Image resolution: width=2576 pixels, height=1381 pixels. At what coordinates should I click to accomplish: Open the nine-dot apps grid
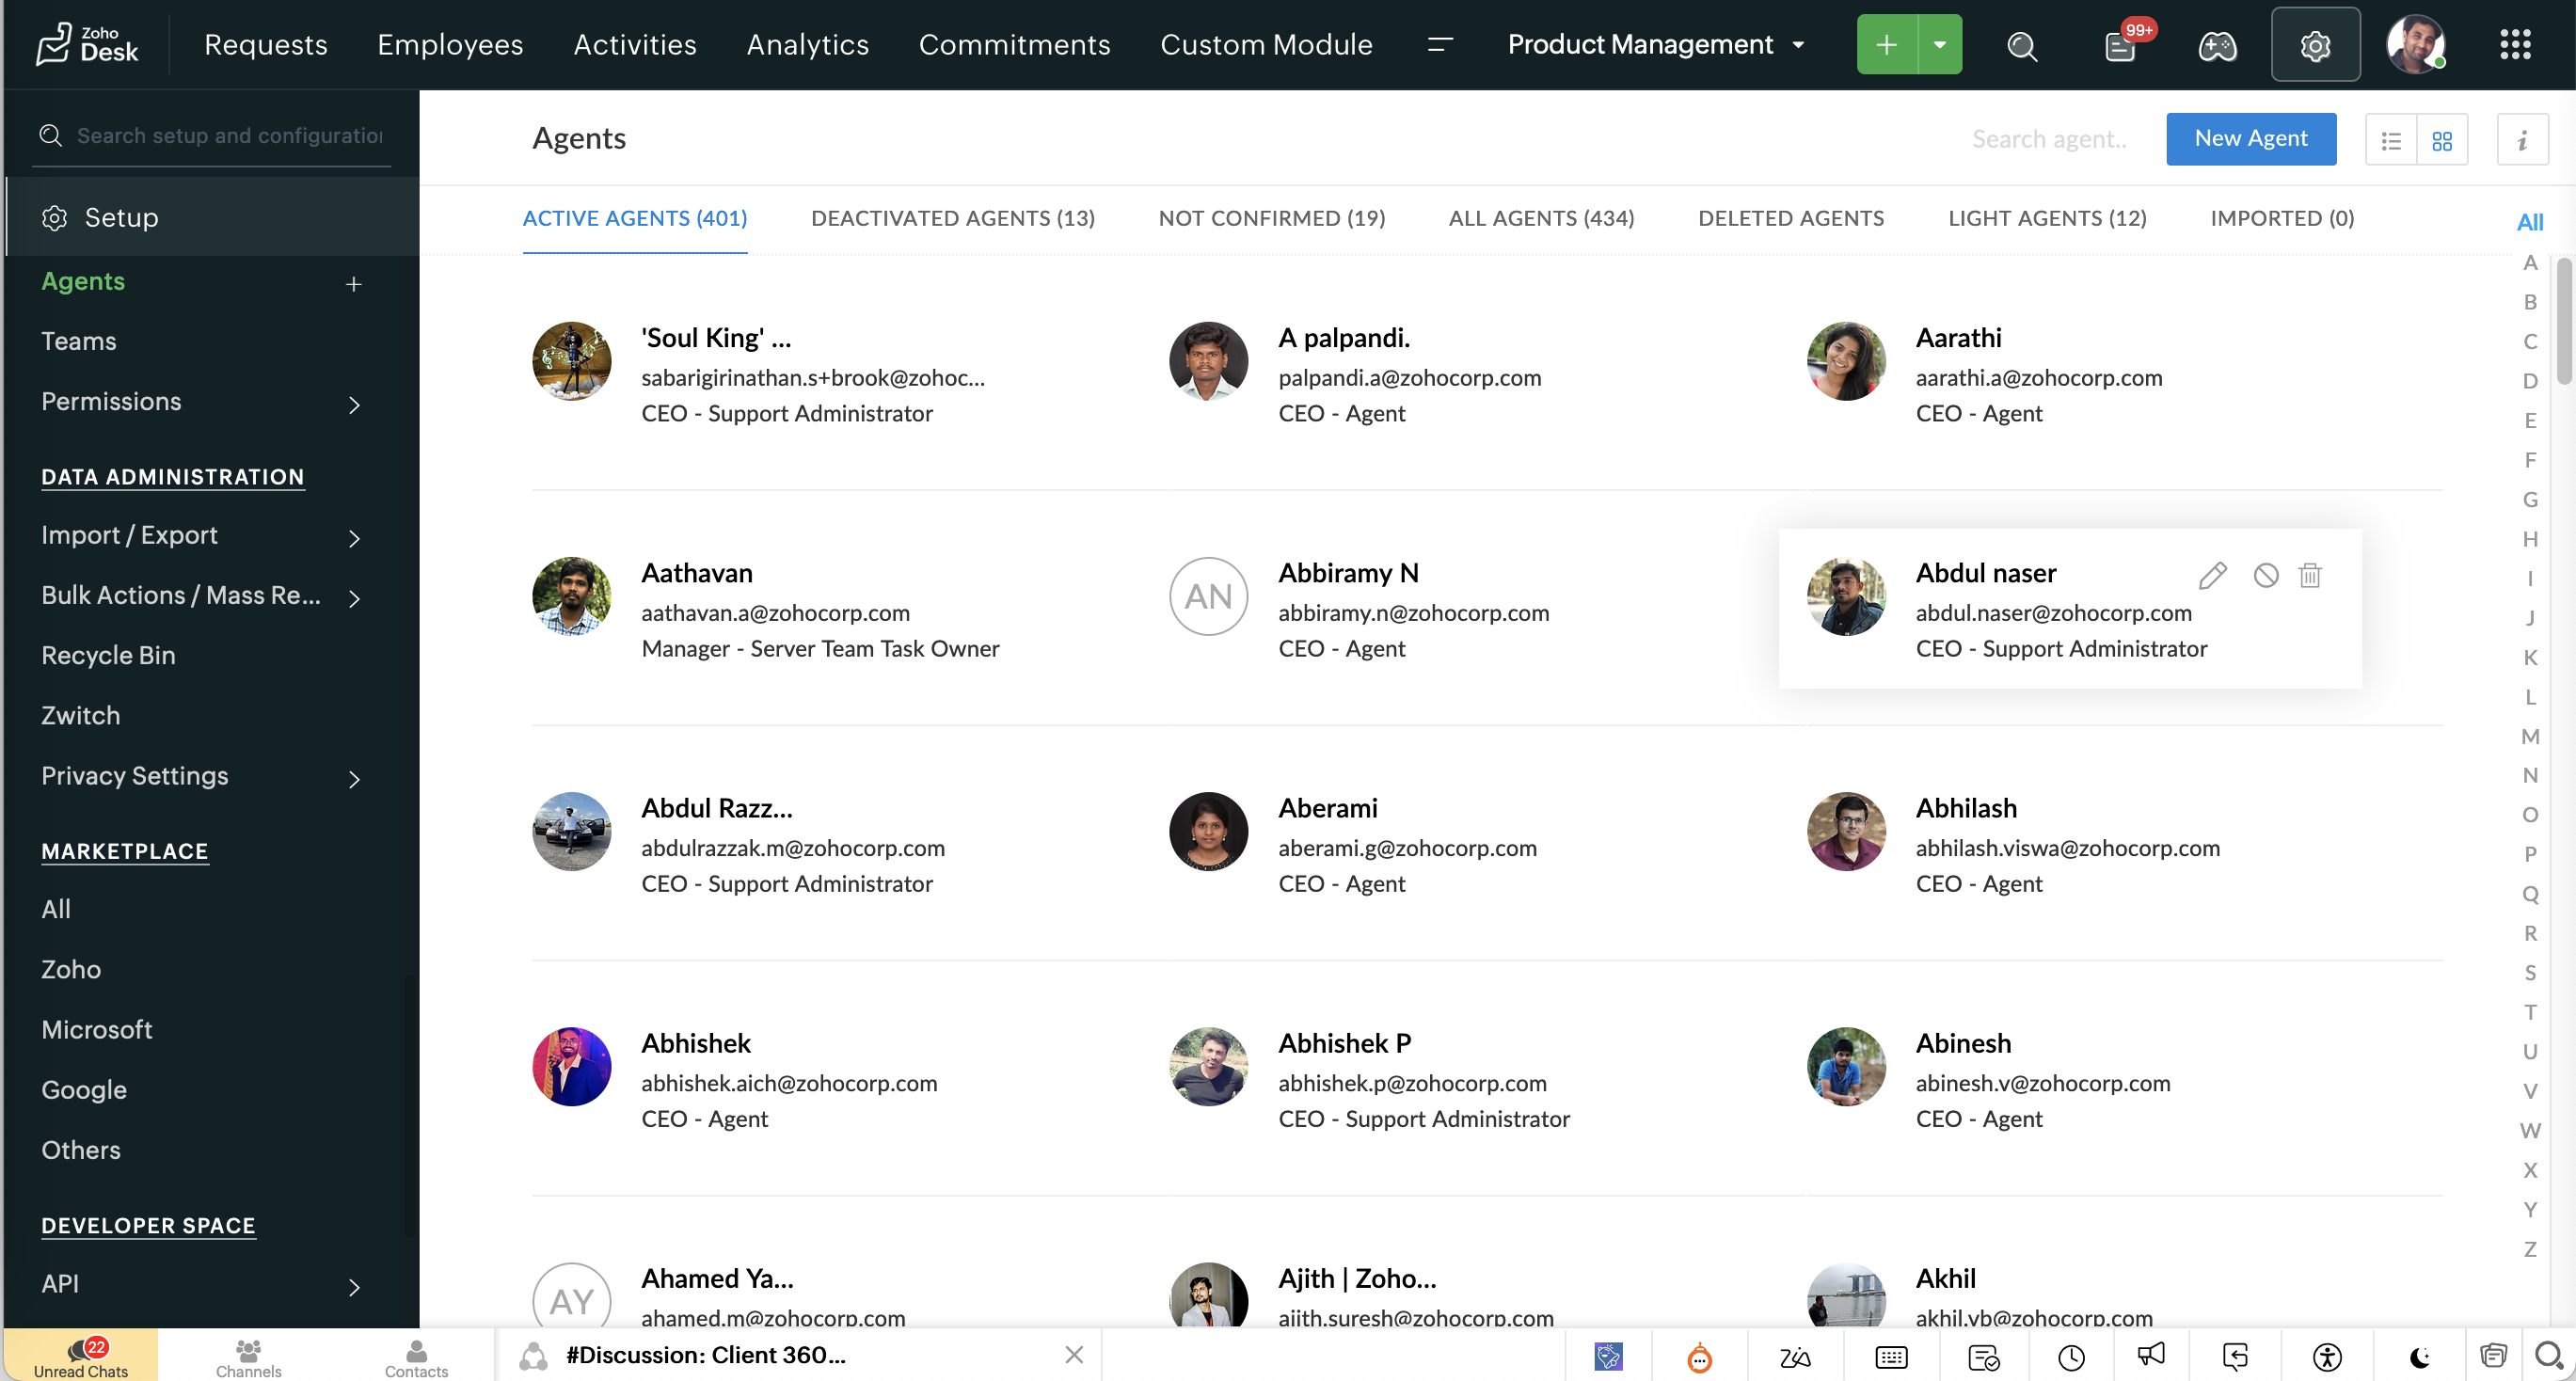pyautogui.click(x=2515, y=45)
